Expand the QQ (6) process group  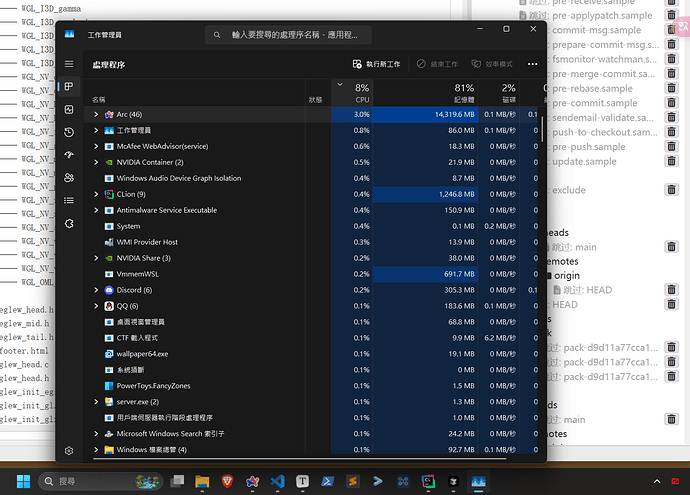[96, 306]
